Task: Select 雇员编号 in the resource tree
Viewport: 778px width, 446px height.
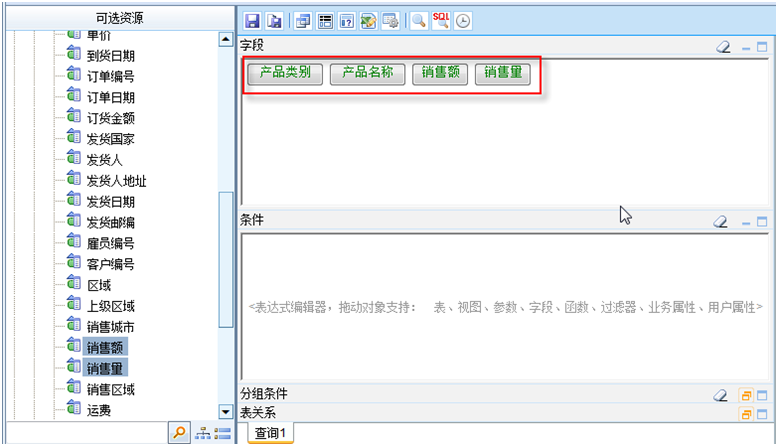Action: point(111,244)
